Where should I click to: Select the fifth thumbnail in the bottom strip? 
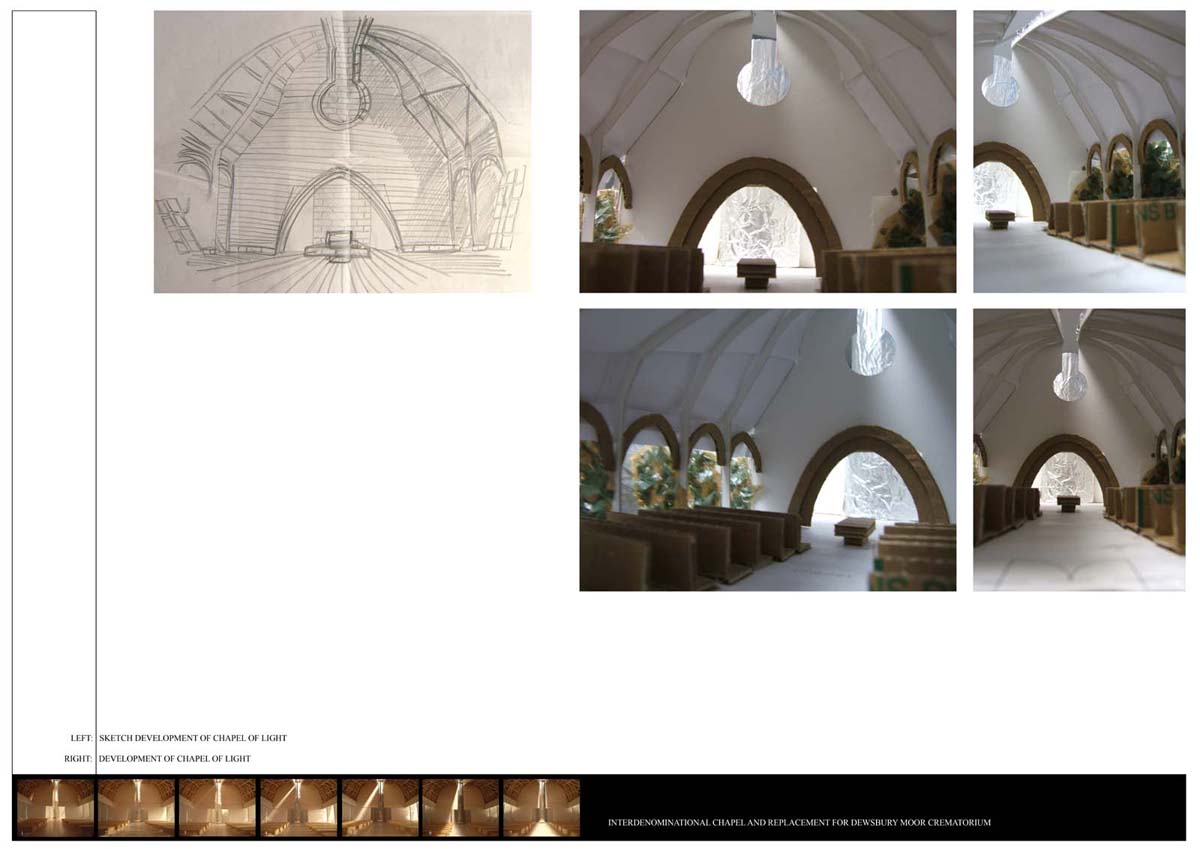pyautogui.click(x=380, y=807)
